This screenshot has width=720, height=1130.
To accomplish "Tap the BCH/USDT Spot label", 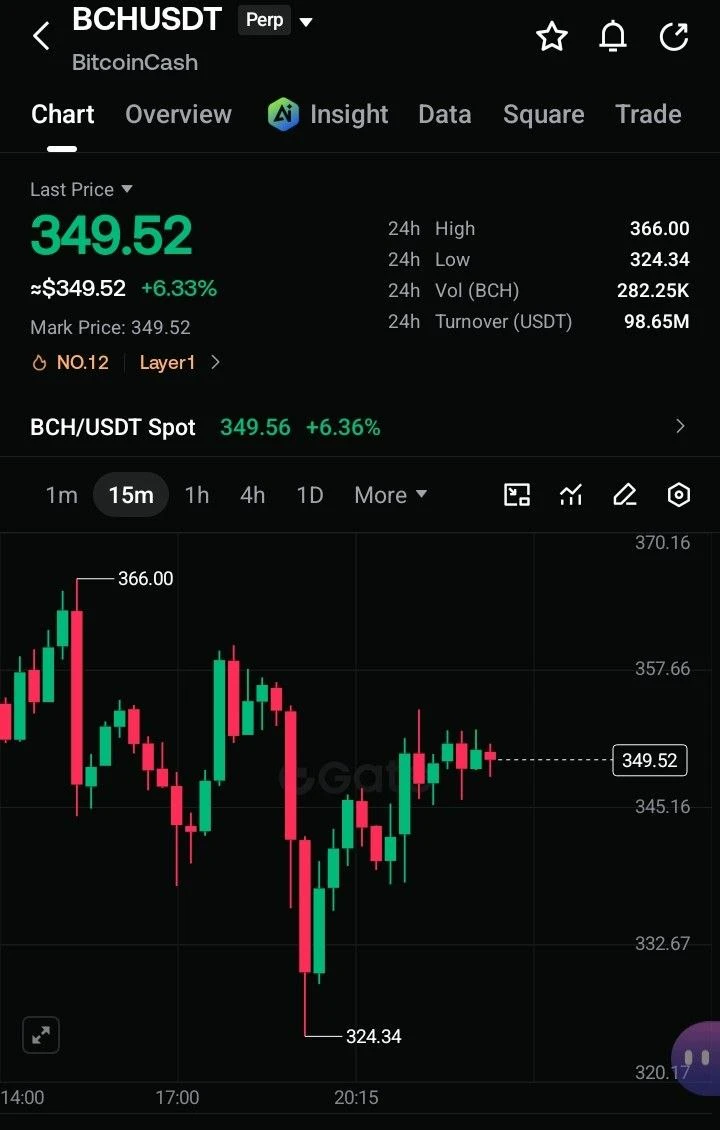I will [113, 427].
